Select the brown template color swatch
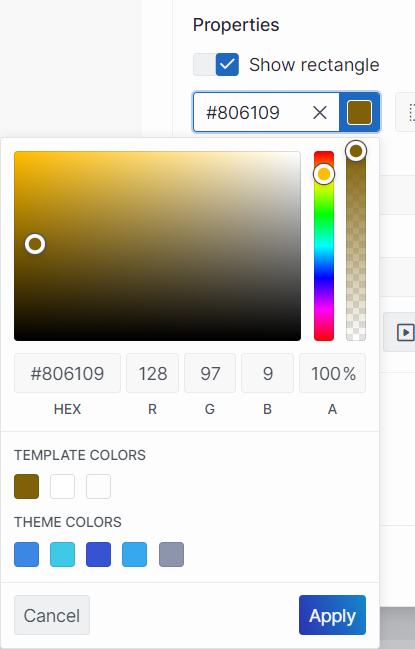The width and height of the screenshot is (415, 649). 26,486
